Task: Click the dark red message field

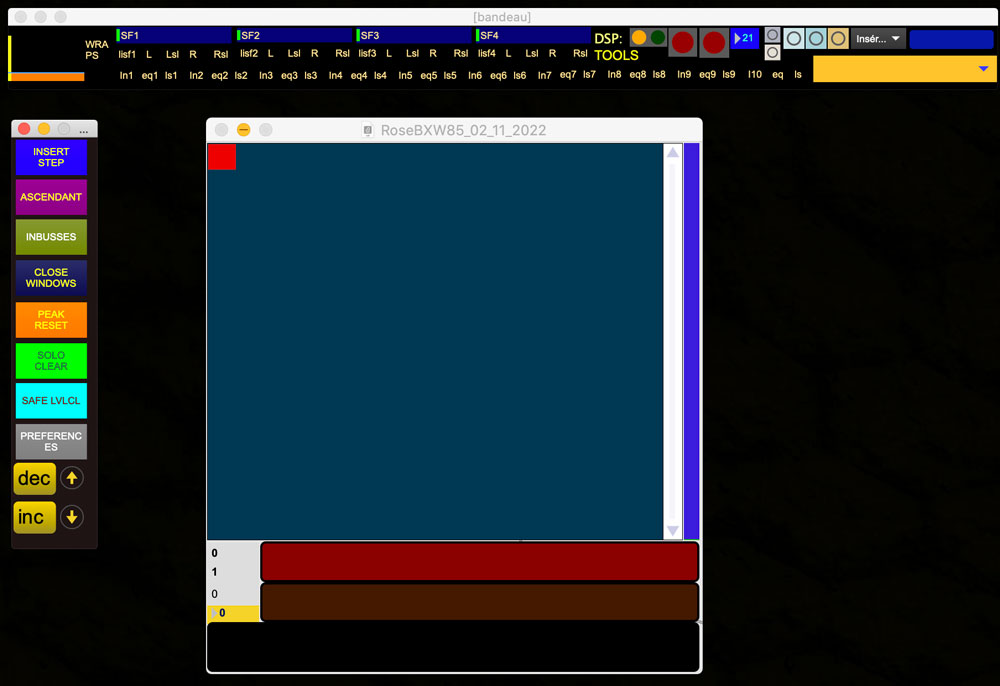Action: pyautogui.click(x=479, y=561)
